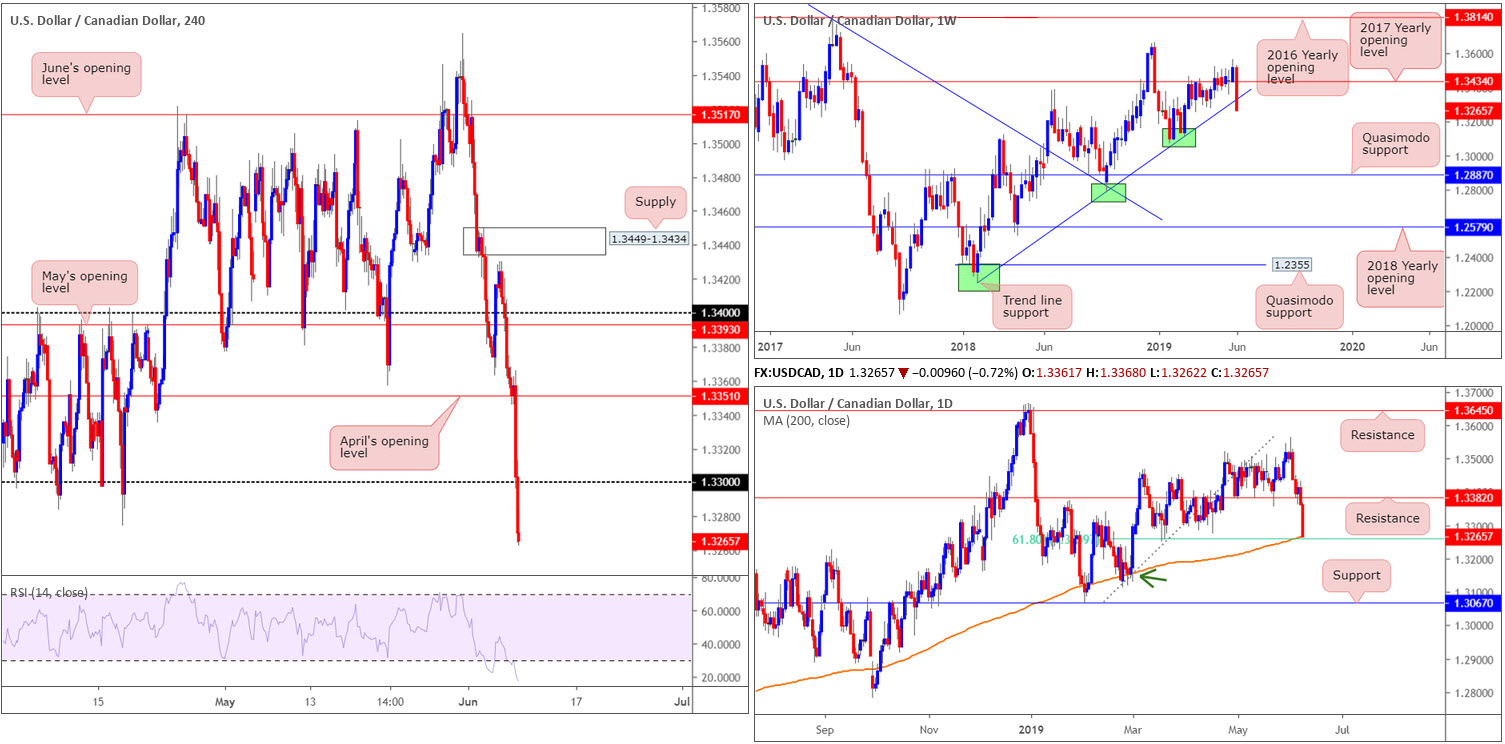Image resolution: width=1505 pixels, height=744 pixels.
Task: Click Resistance callout below 1.33820
Action: tap(1388, 518)
